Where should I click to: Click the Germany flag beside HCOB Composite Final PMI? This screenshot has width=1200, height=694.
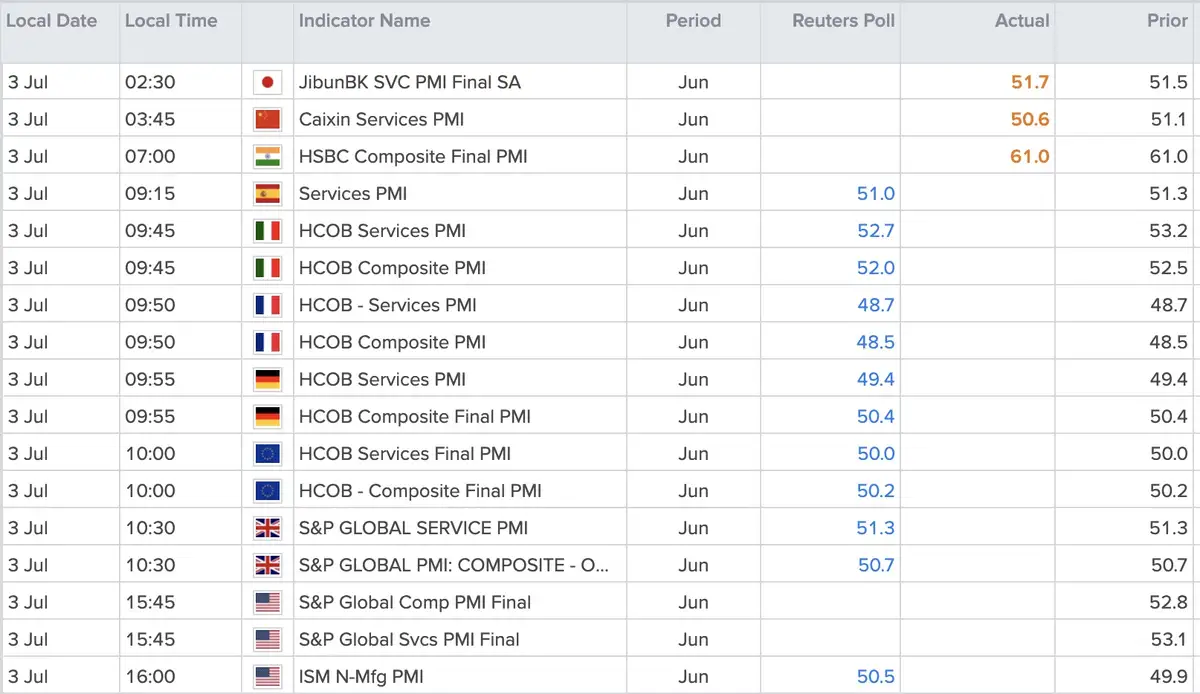point(267,416)
